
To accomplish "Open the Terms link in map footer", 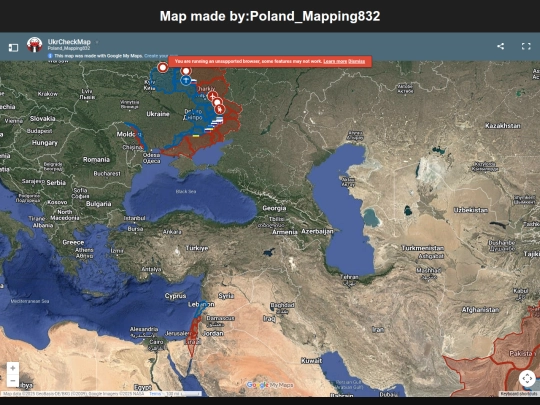I will coord(155,394).
